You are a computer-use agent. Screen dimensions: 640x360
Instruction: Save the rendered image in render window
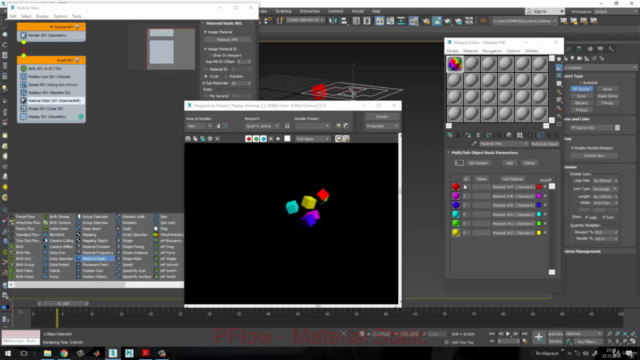188,139
